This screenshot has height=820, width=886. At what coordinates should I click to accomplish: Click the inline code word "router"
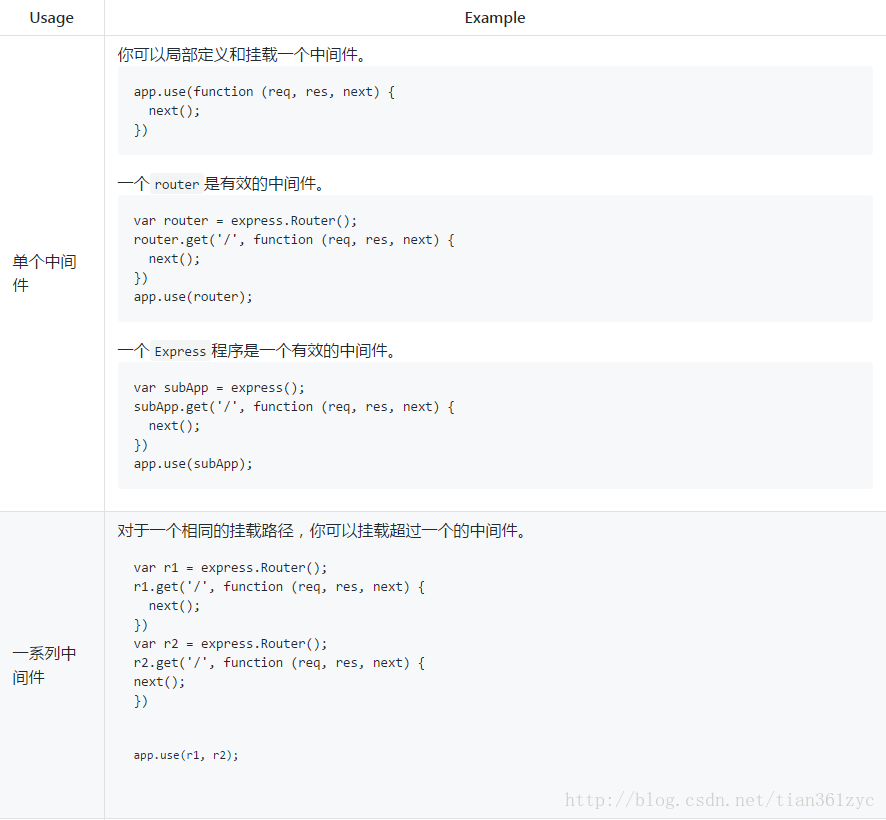click(177, 184)
